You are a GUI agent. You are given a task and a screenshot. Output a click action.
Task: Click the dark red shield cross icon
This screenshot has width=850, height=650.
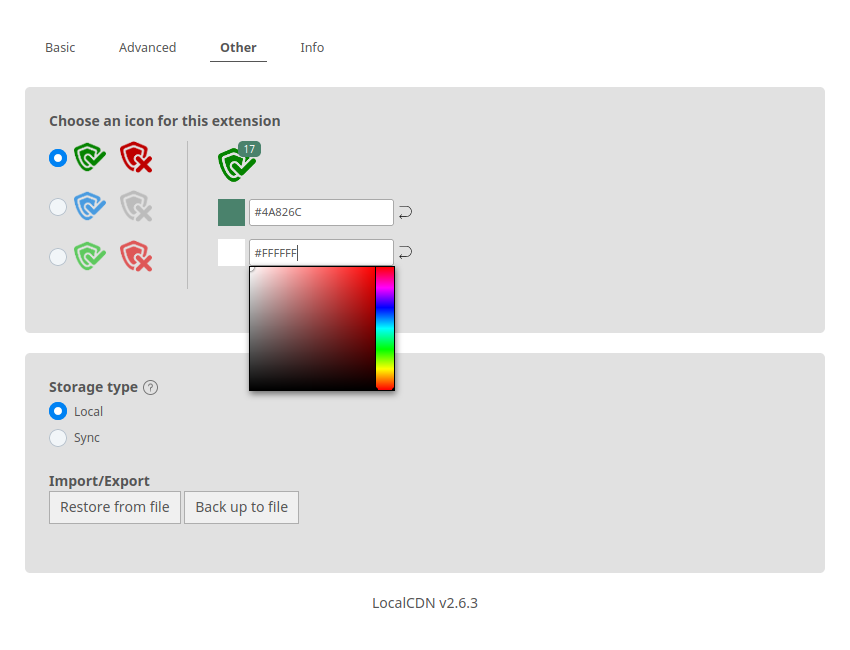point(136,157)
